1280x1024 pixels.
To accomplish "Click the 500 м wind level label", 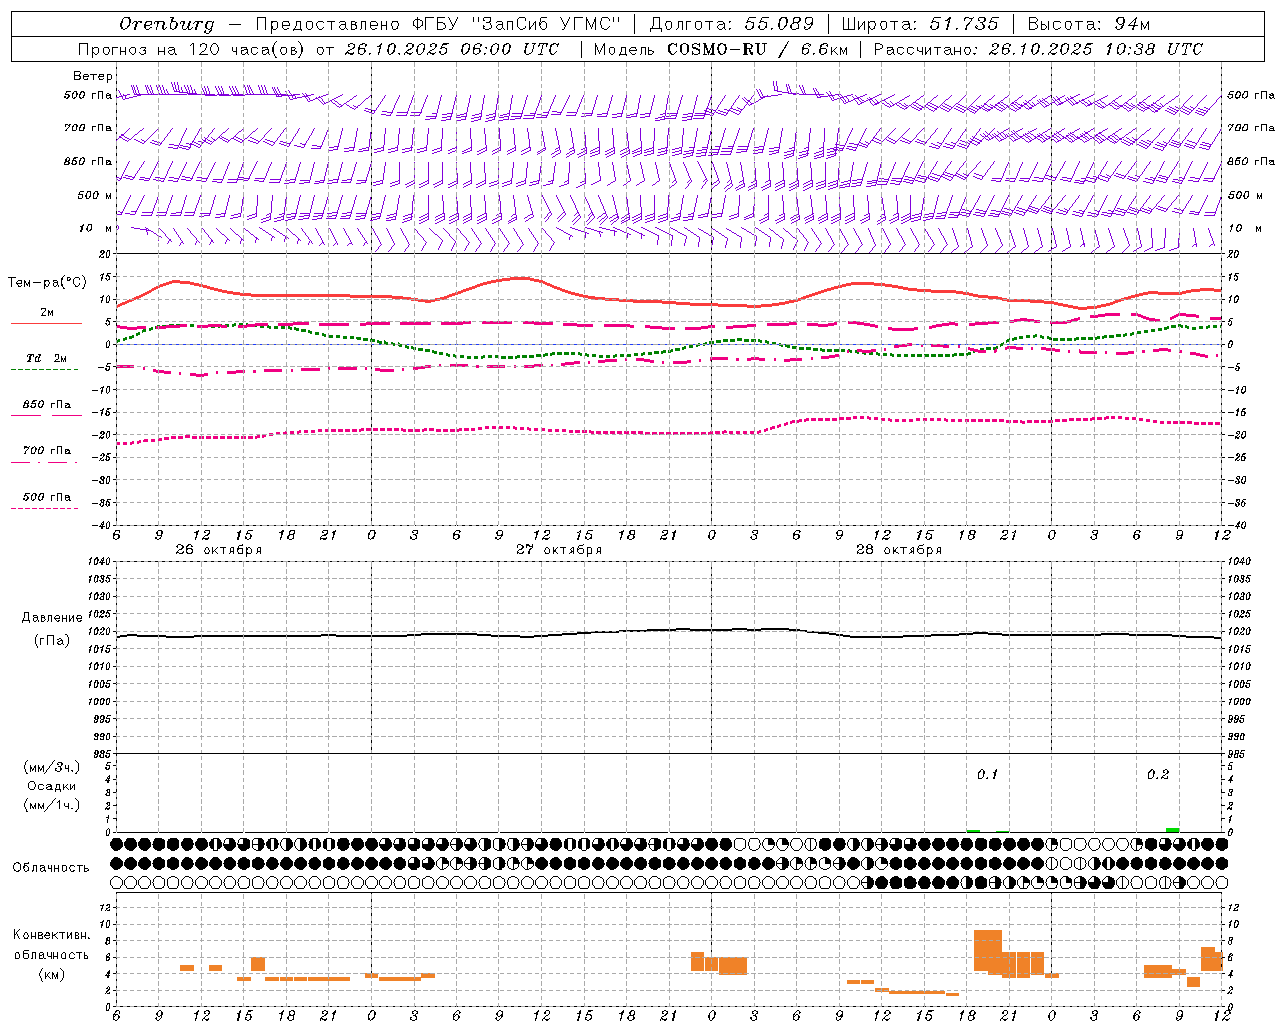I will [x=96, y=195].
